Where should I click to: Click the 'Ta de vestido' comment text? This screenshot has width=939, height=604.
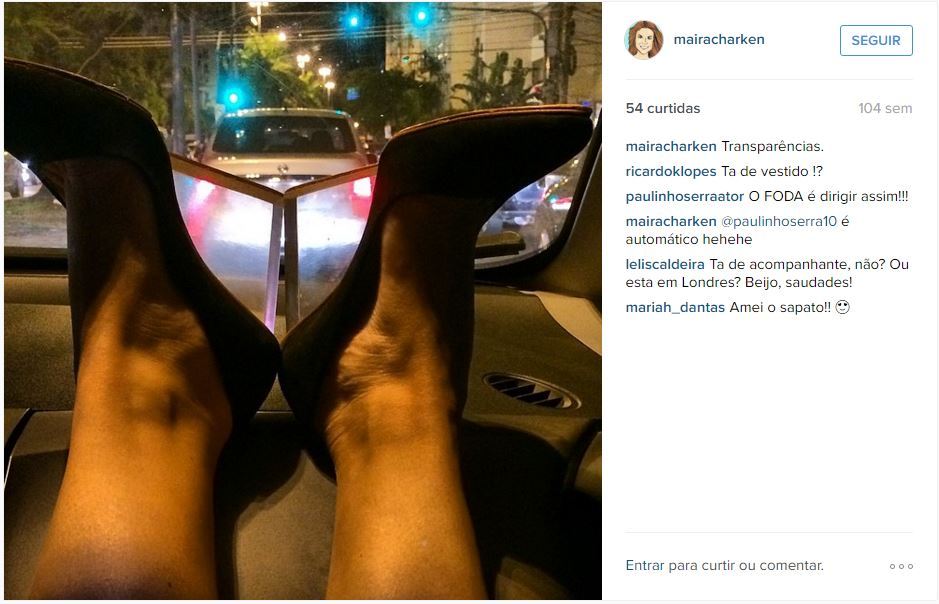click(x=772, y=171)
